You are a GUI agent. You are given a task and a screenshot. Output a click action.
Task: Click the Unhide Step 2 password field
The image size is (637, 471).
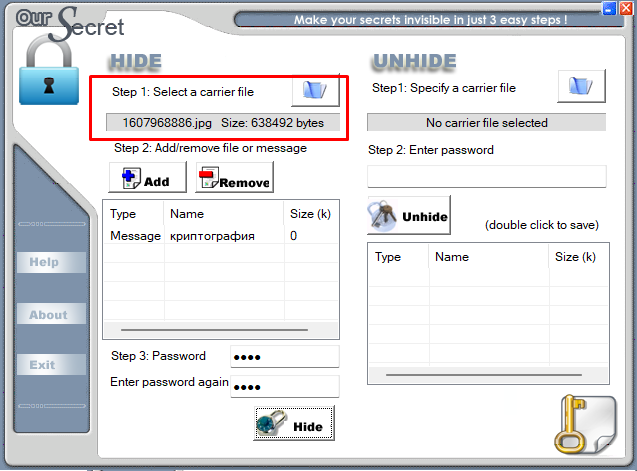click(x=487, y=176)
